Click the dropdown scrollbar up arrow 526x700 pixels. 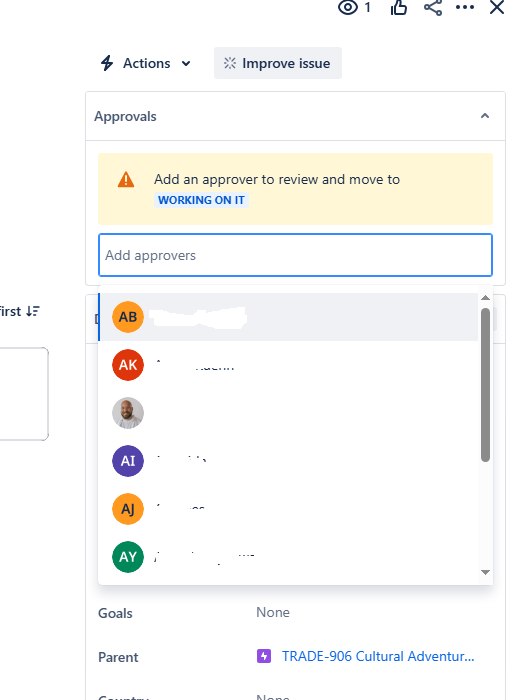point(485,298)
